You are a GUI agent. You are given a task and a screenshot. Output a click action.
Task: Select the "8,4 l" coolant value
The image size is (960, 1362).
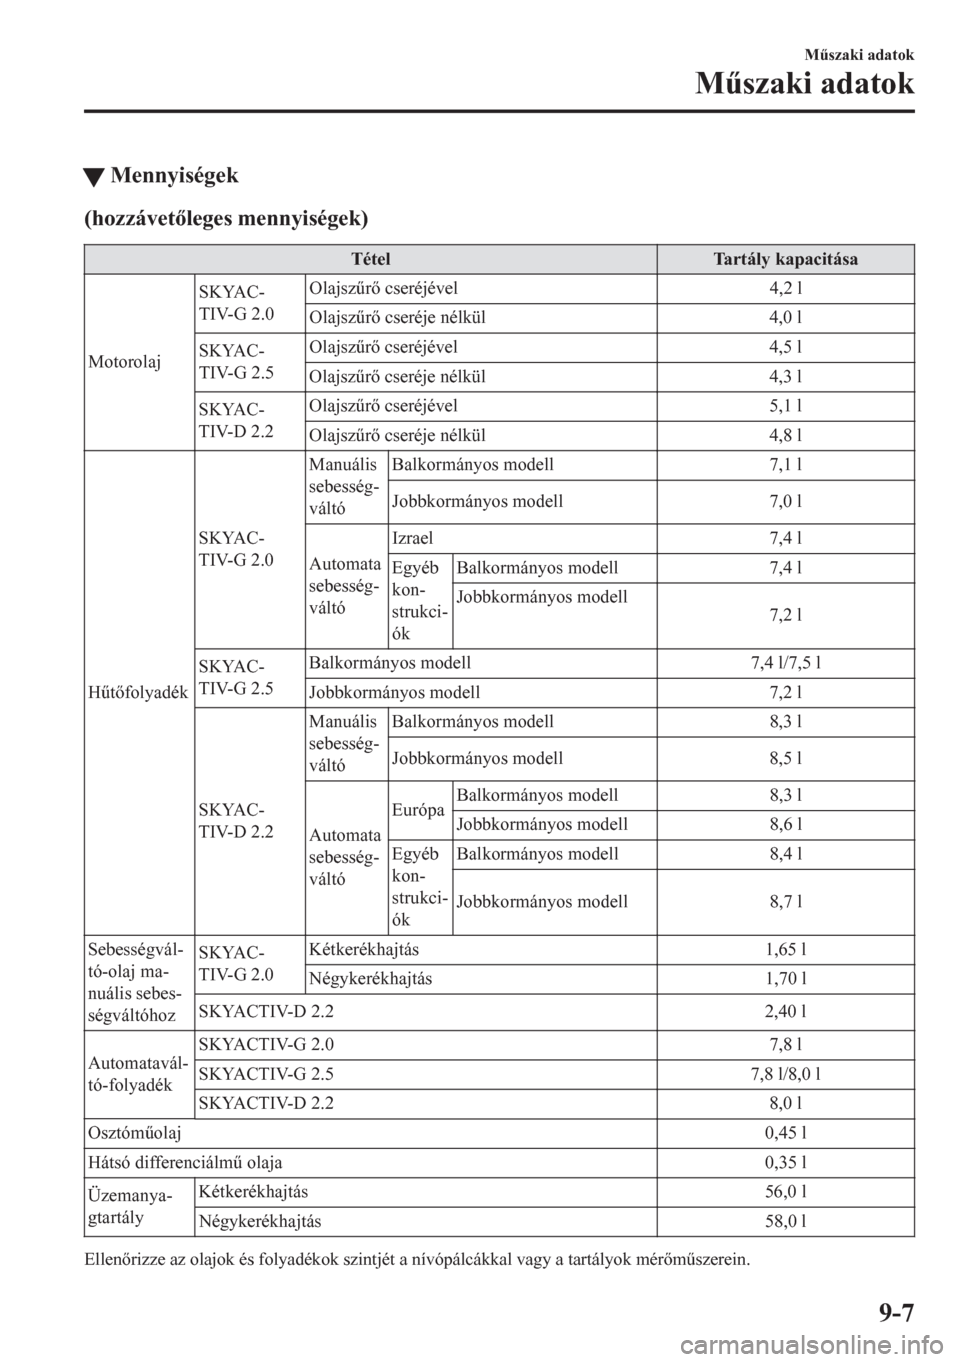pyautogui.click(x=786, y=854)
